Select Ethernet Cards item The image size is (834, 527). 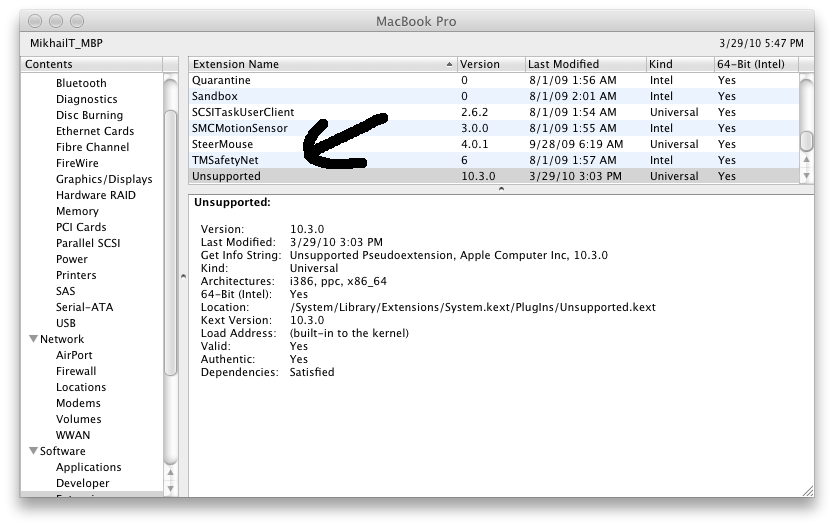(x=95, y=131)
